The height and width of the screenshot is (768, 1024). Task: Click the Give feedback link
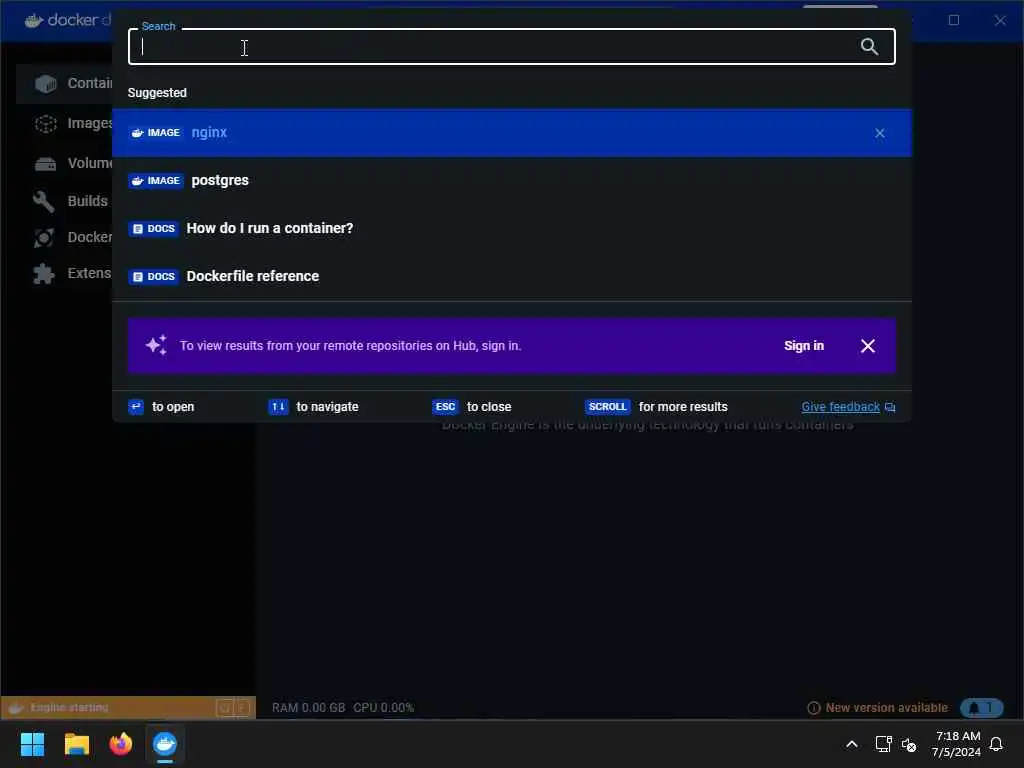click(x=840, y=407)
